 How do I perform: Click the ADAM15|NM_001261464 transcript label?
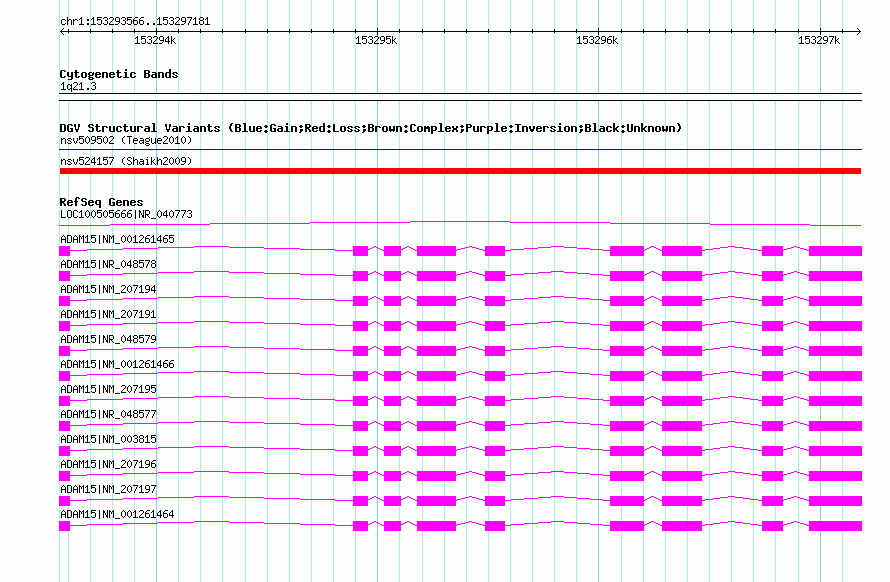coord(117,514)
